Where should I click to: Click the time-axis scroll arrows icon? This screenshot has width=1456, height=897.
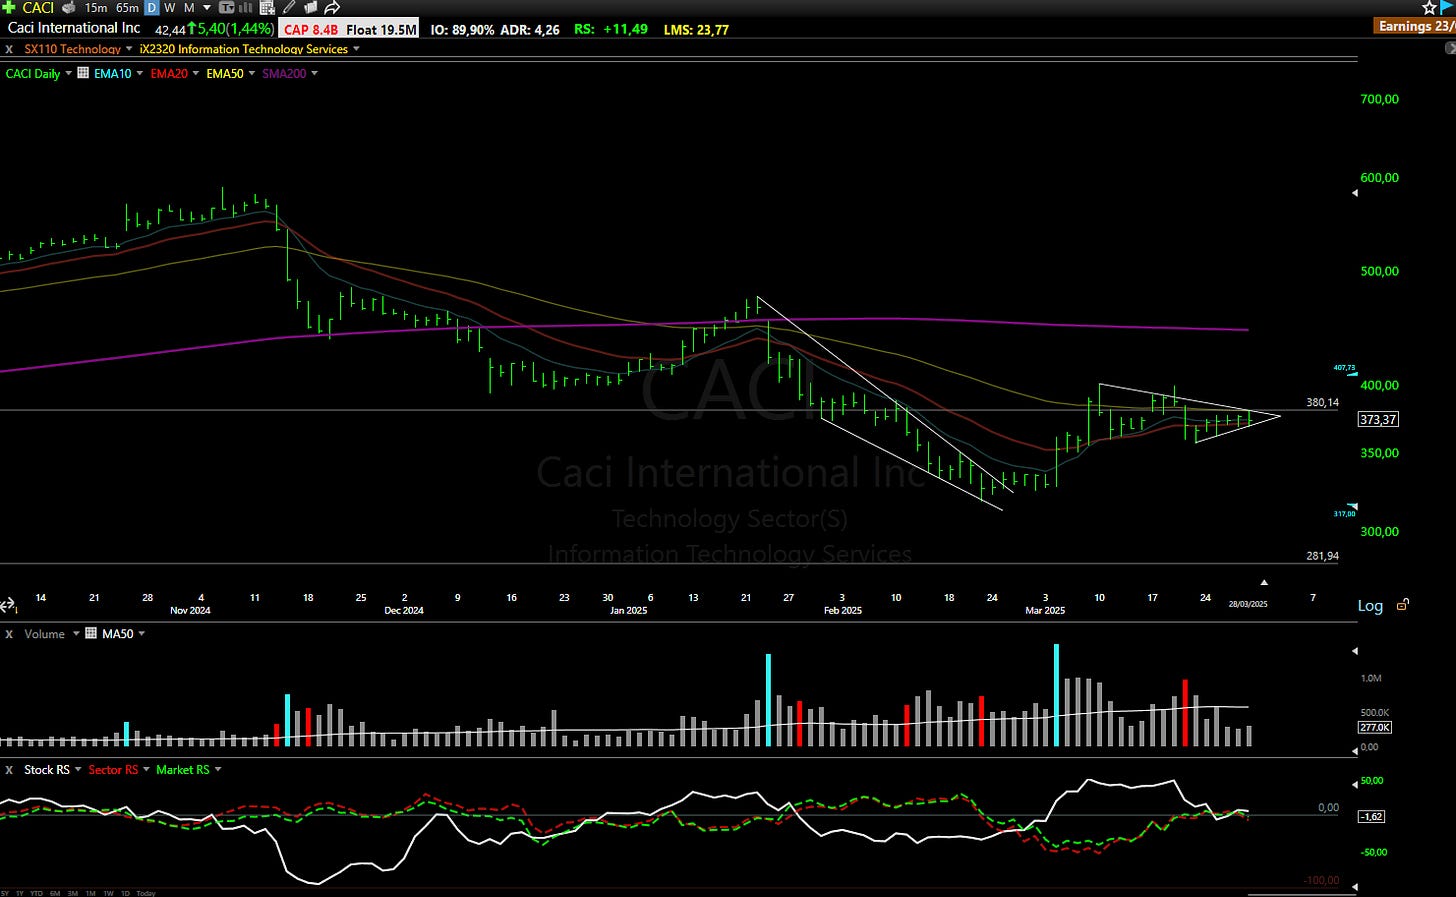[x=8, y=605]
